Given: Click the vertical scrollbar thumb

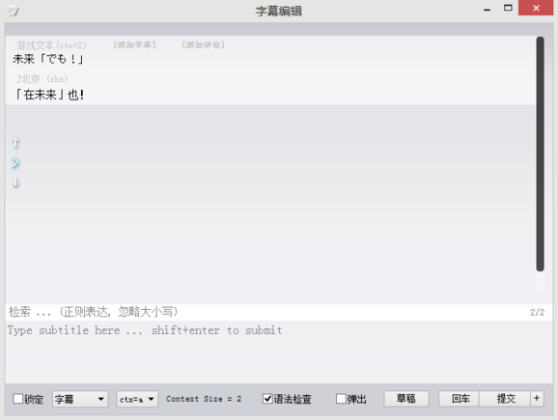Looking at the screenshot, I should [540, 154].
